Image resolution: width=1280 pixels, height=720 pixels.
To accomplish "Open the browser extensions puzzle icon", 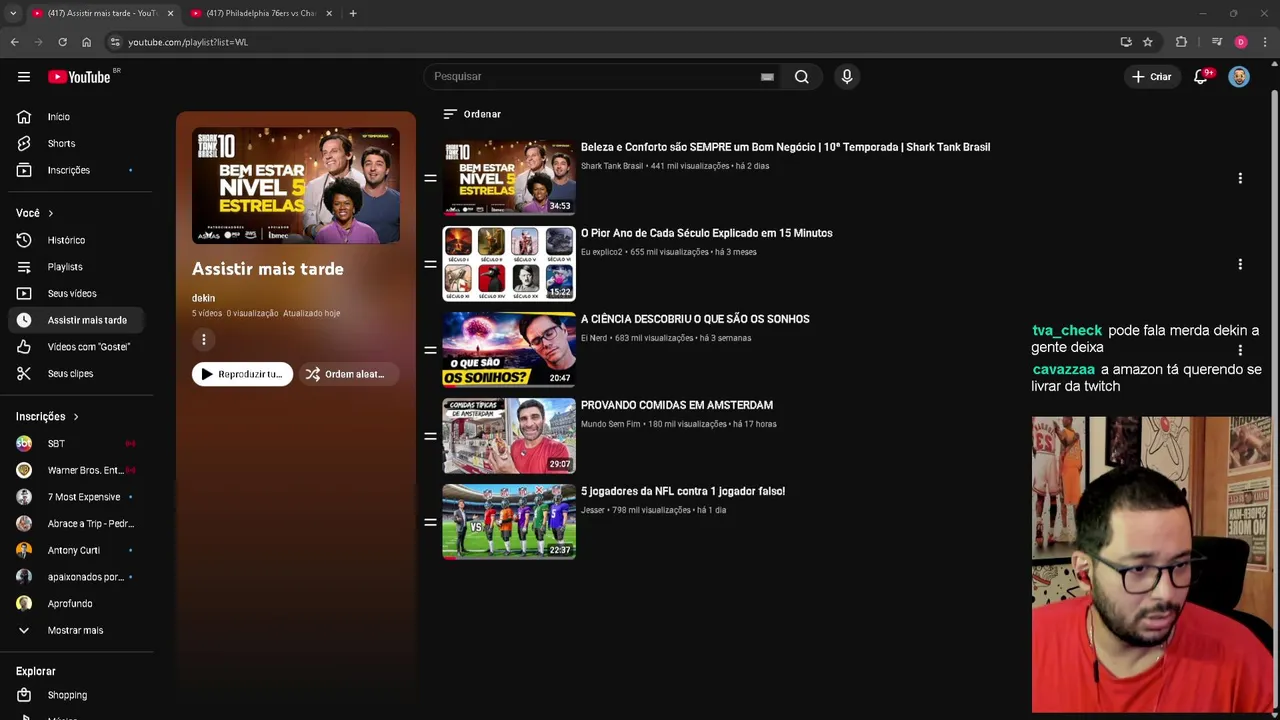I will 1181,42.
